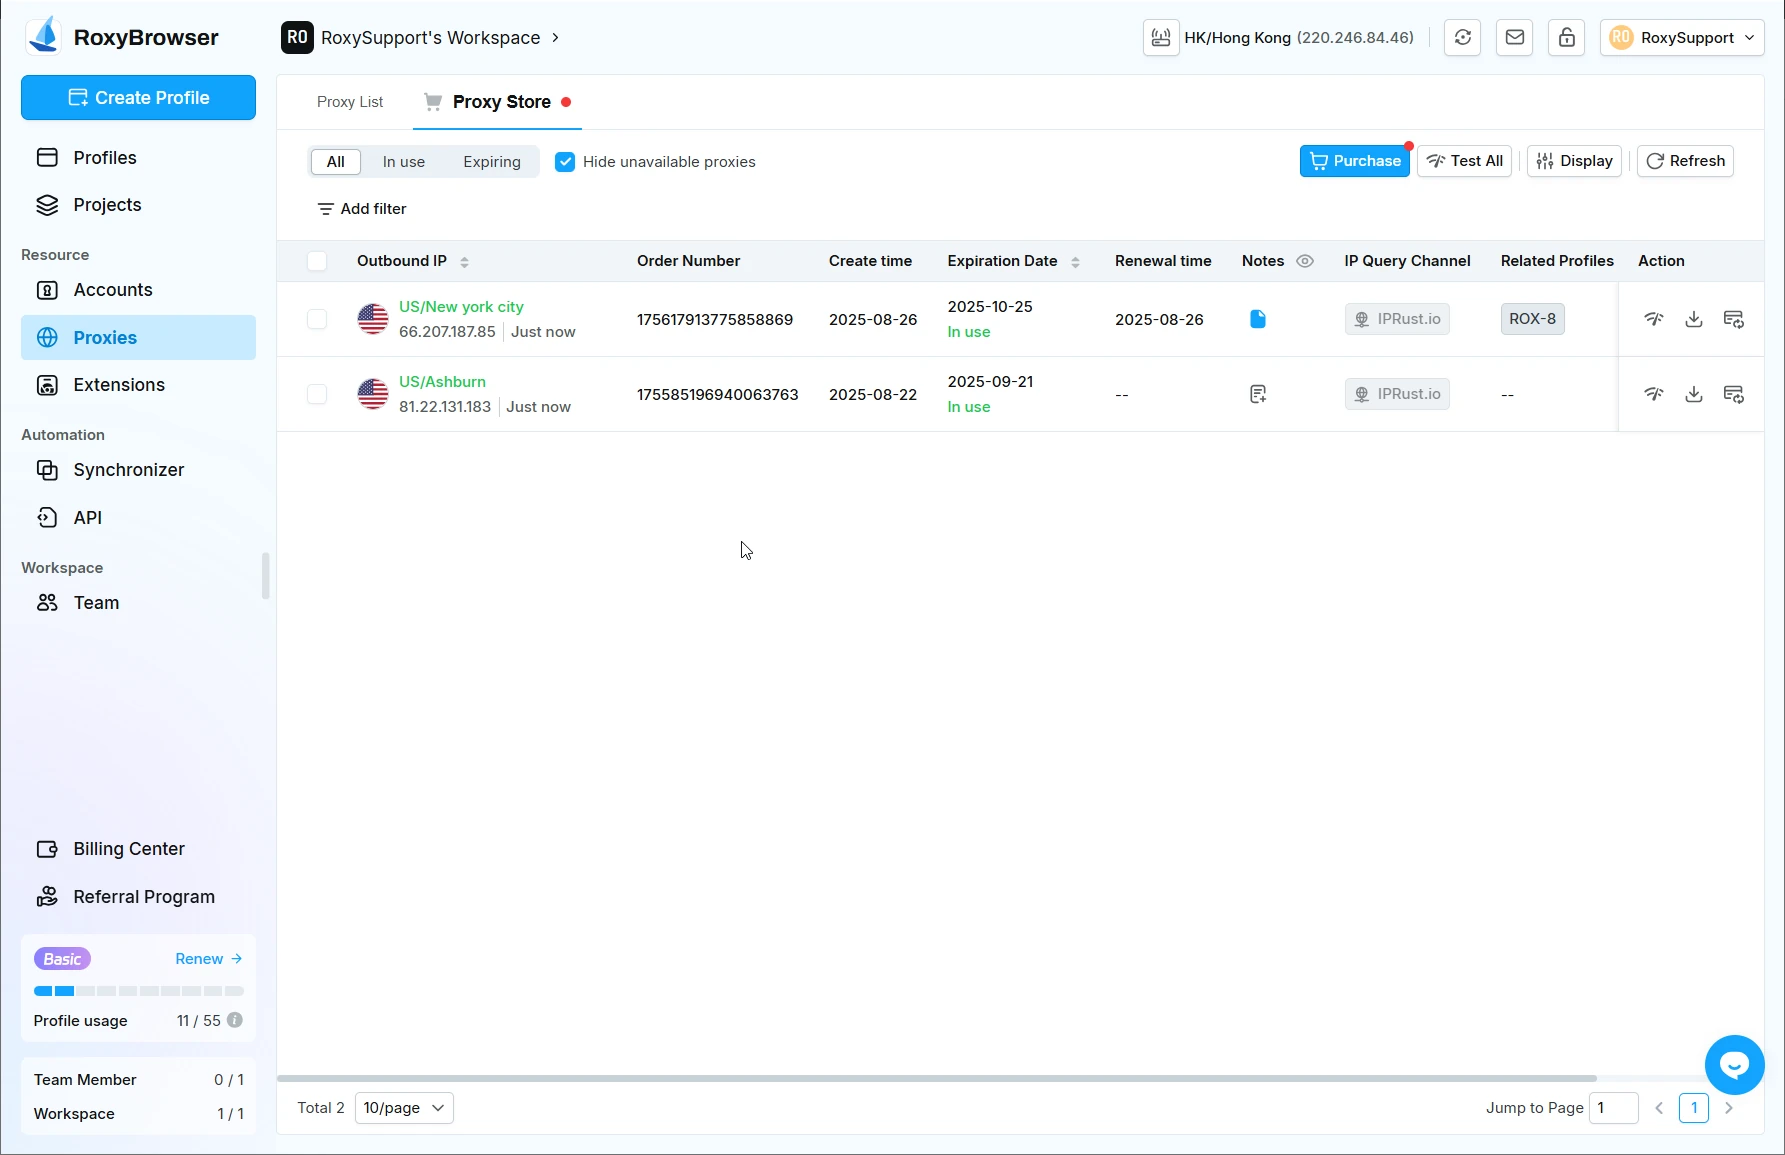This screenshot has width=1785, height=1155.
Task: Select the US/Ashburn proxy row checkbox
Action: (317, 394)
